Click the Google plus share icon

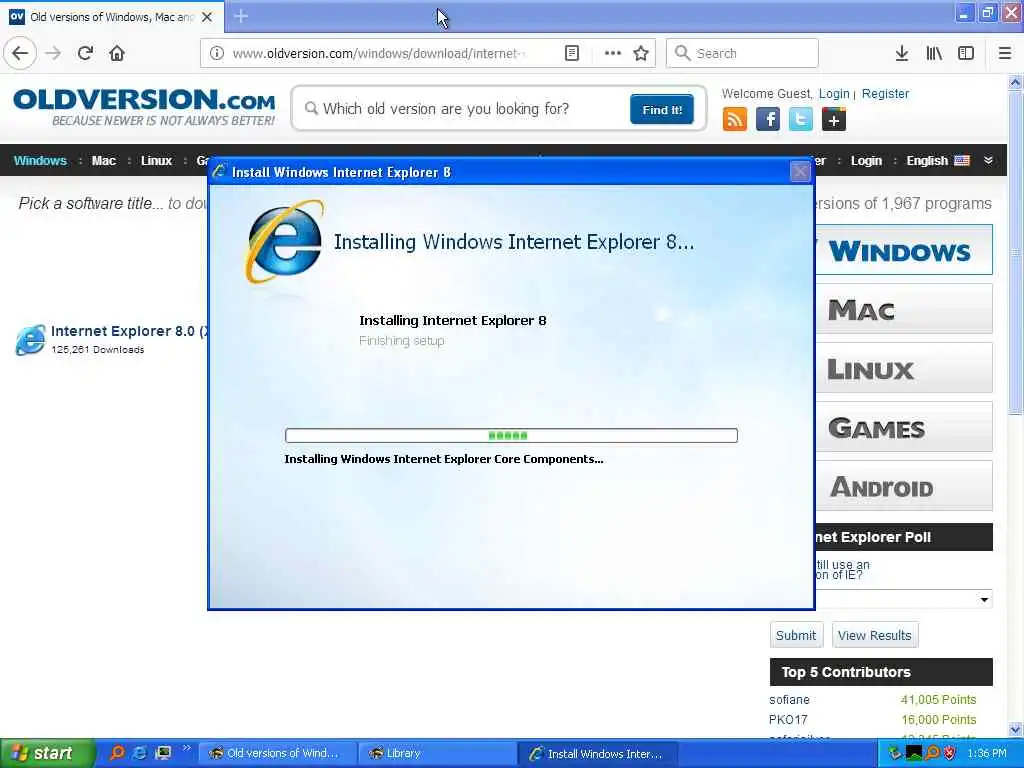[834, 120]
